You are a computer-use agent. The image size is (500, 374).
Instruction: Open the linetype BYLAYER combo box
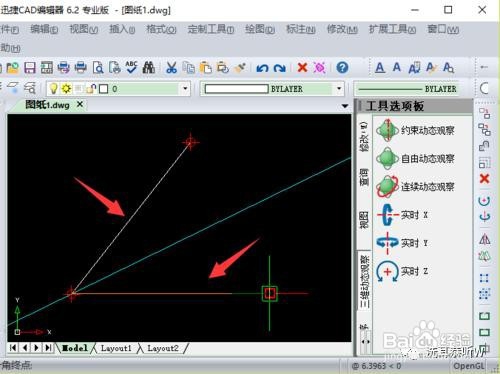tap(408, 89)
